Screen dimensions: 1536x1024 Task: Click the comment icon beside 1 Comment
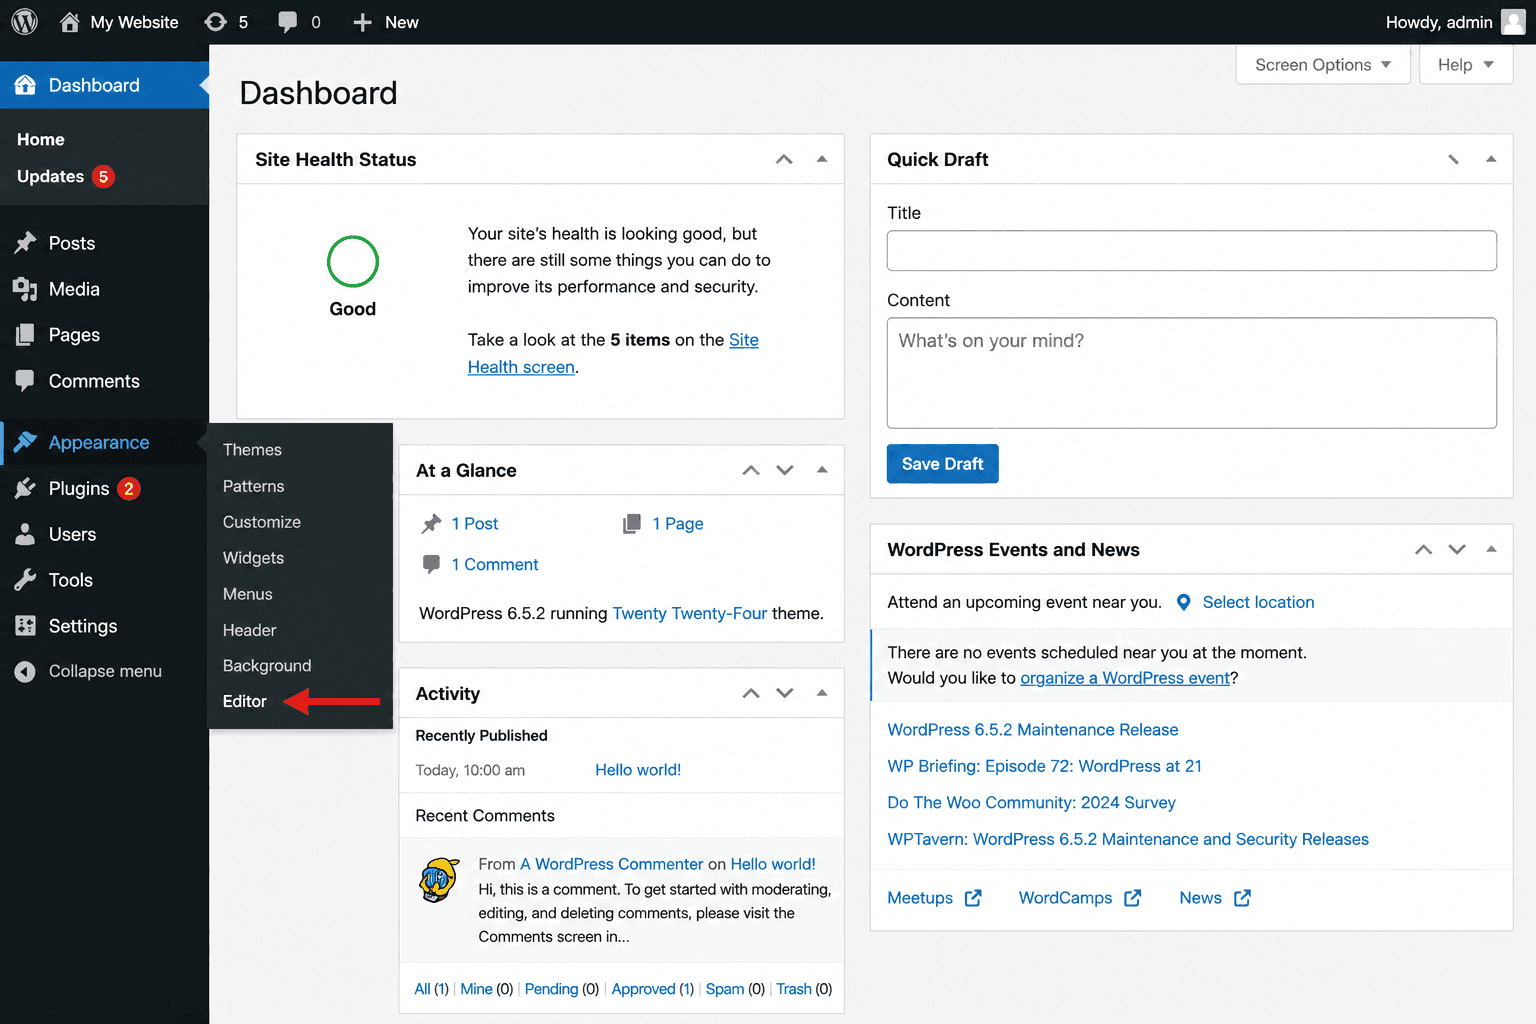tap(431, 564)
